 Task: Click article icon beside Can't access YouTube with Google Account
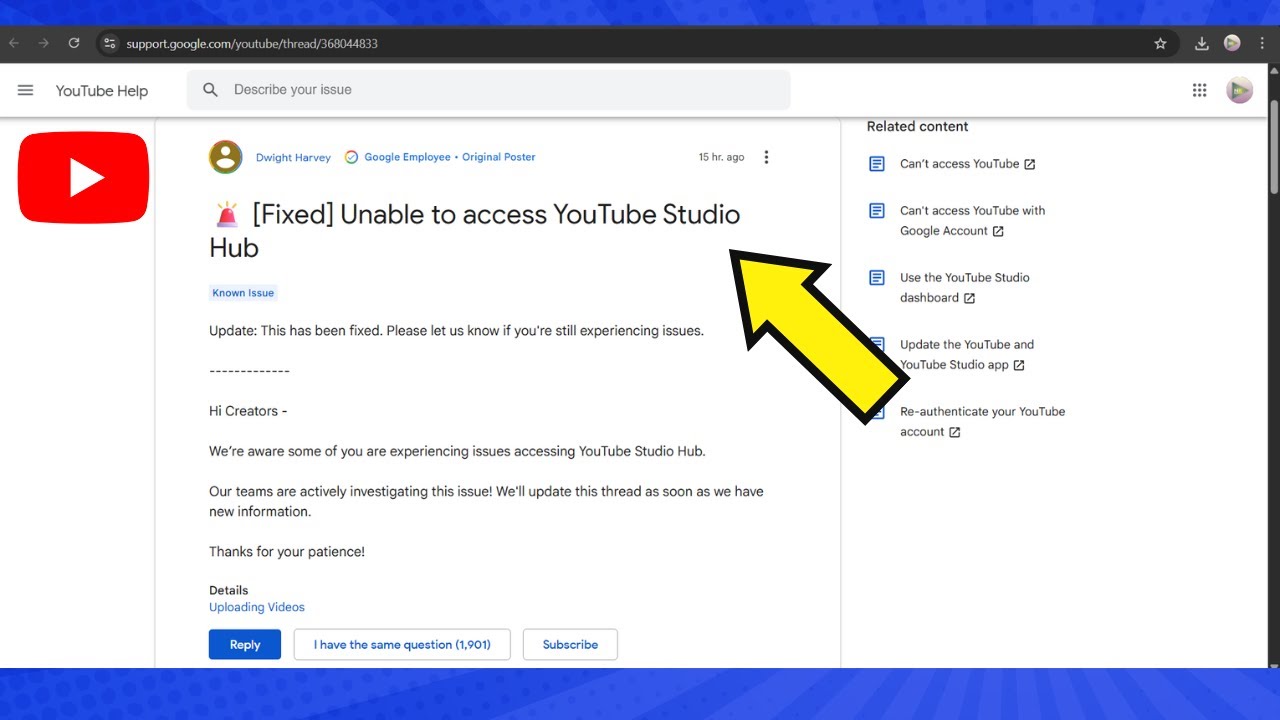[x=877, y=211]
